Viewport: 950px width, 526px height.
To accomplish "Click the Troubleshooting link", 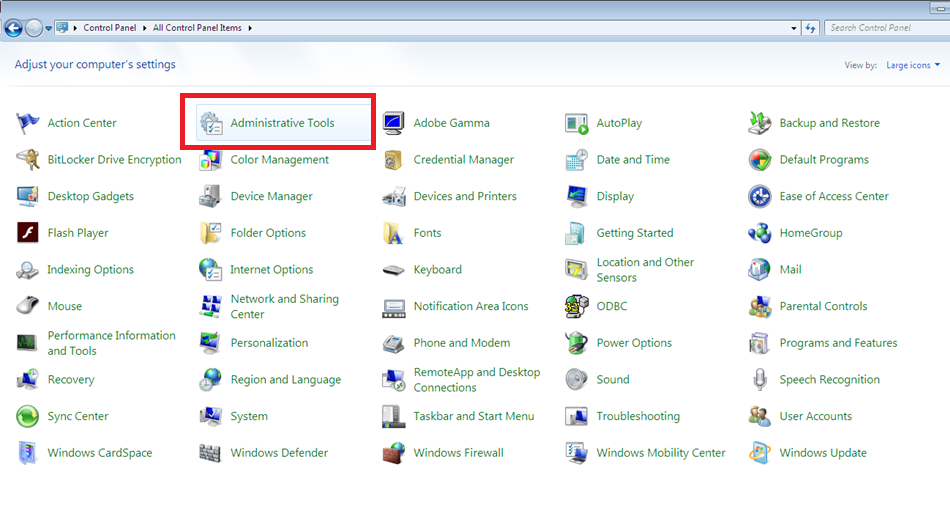I will [638, 416].
